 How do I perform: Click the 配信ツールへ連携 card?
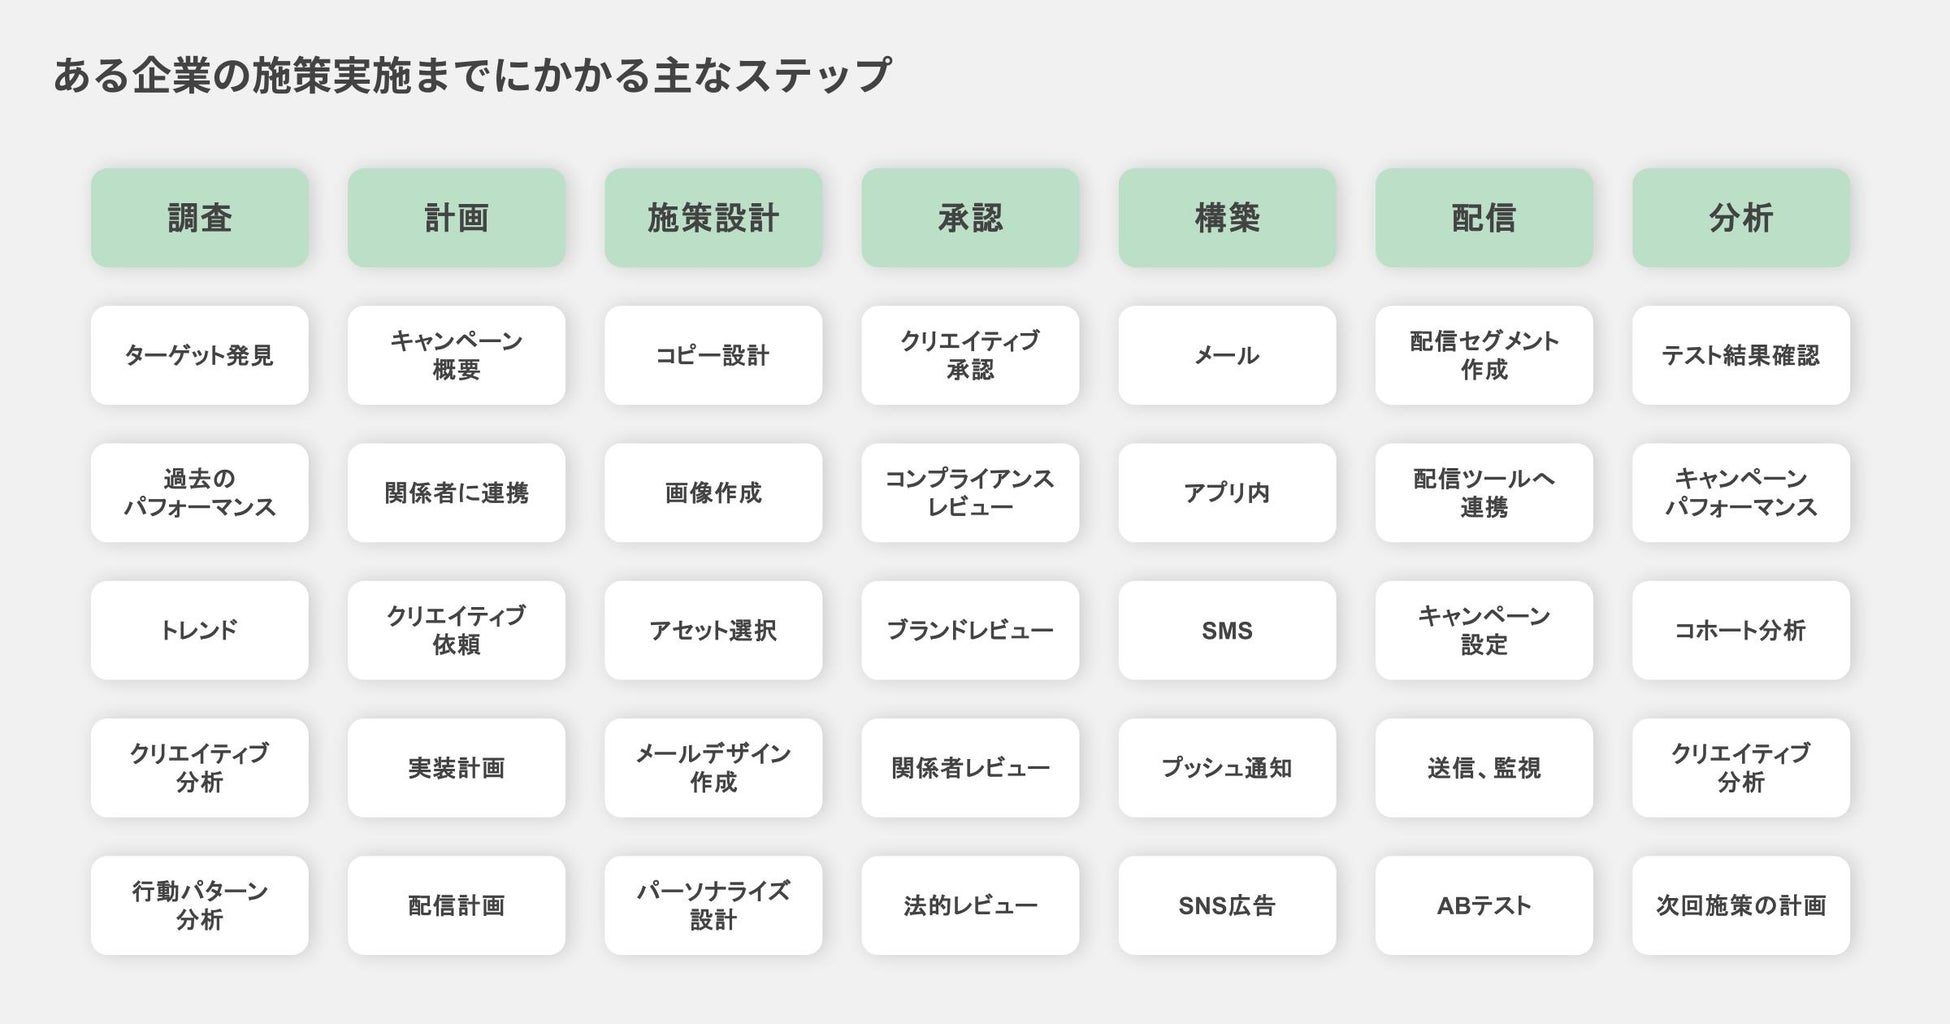click(1484, 493)
